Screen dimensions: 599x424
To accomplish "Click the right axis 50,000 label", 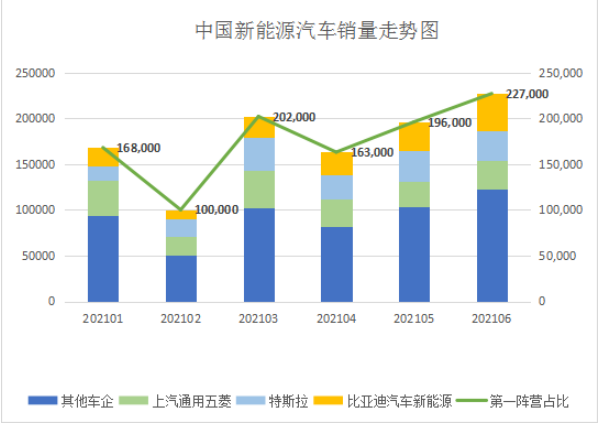I will tap(557, 256).
